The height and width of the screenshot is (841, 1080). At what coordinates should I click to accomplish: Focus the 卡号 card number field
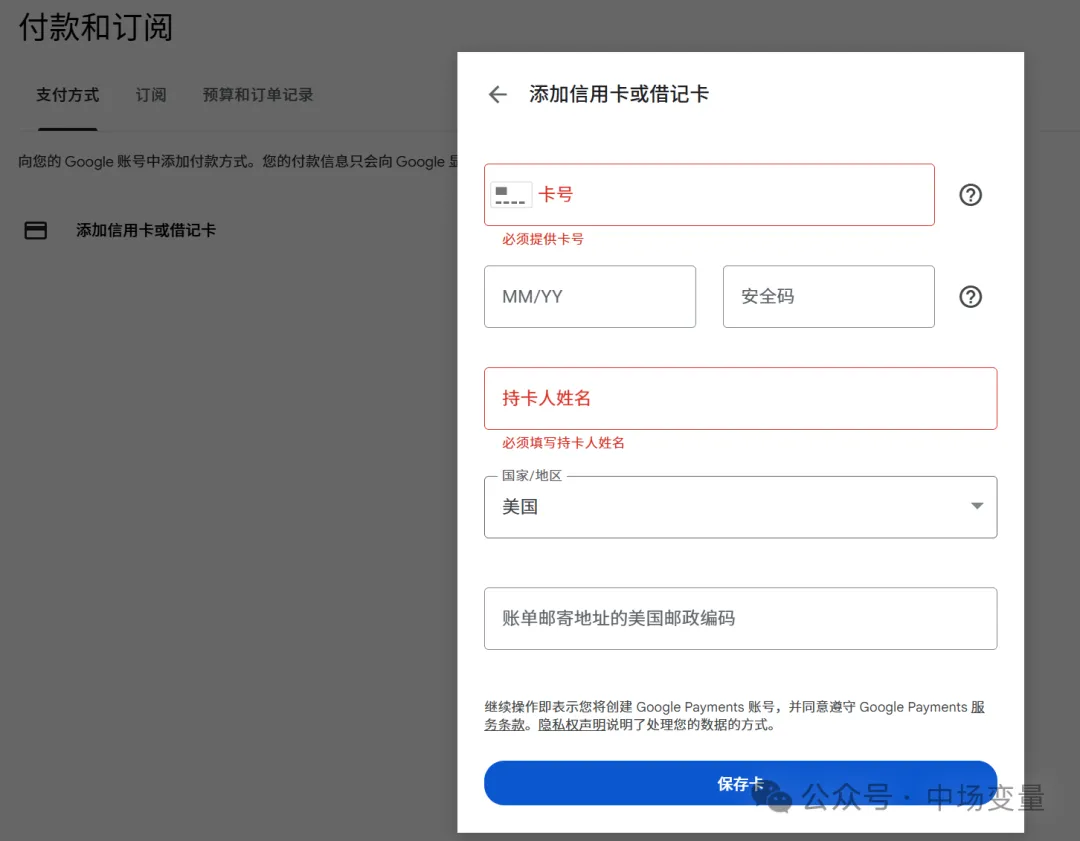pos(709,195)
